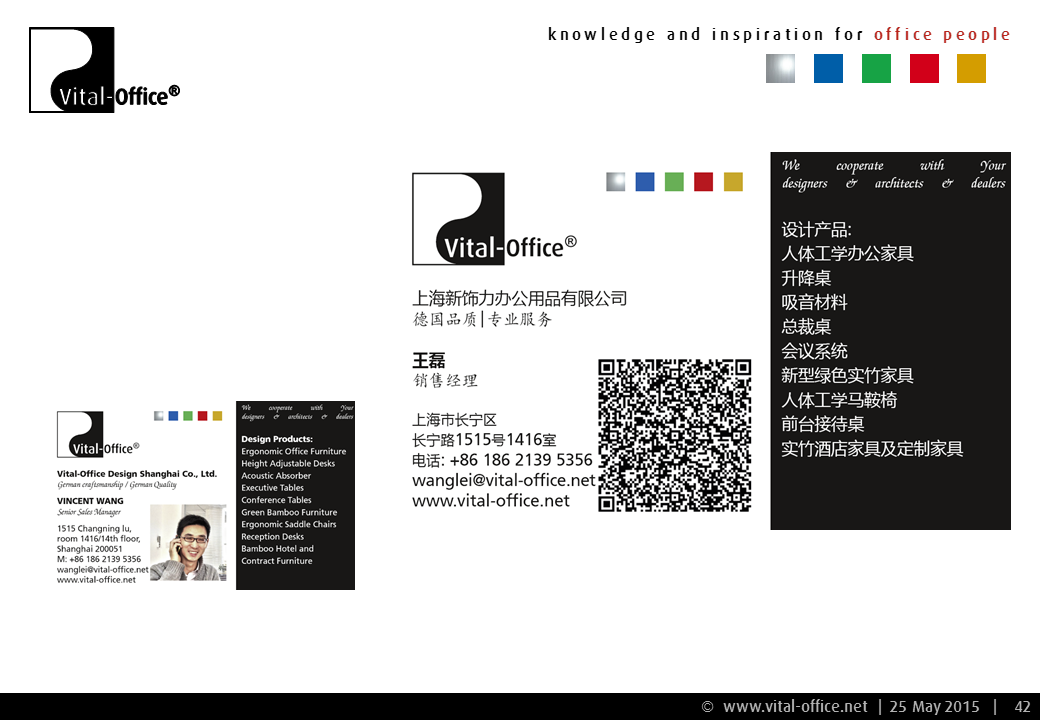1040x720 pixels.
Task: Click the '人体工学马鞍椅' list item
Action: (x=839, y=400)
